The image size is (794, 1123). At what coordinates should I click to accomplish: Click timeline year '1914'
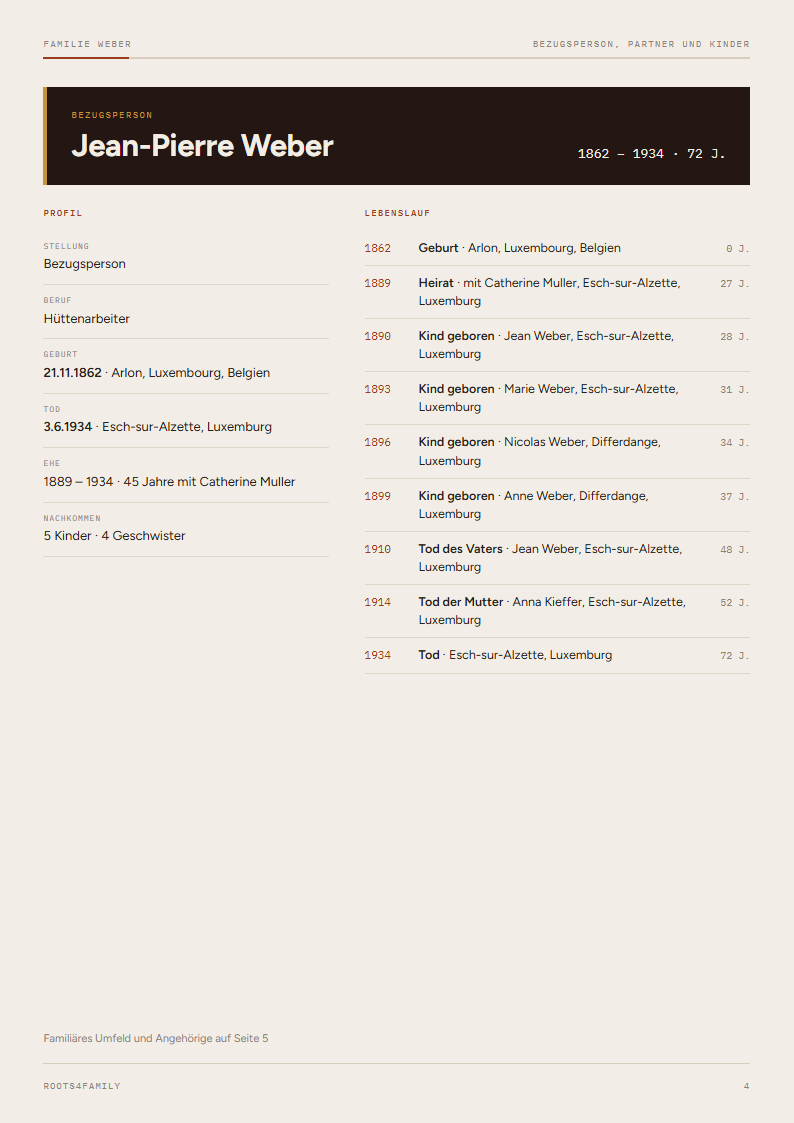377,602
